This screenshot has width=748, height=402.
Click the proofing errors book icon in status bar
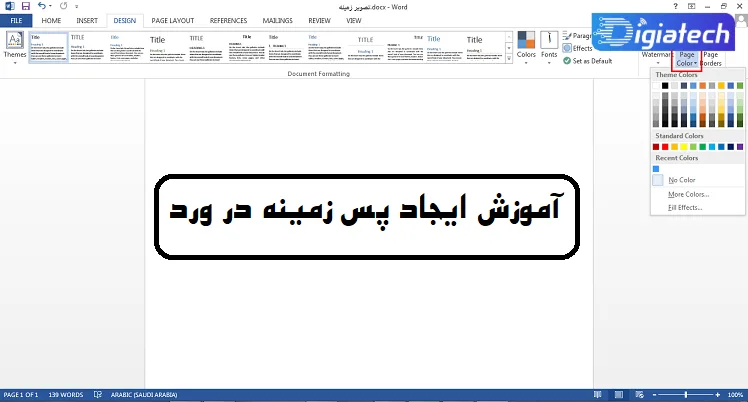[98, 395]
